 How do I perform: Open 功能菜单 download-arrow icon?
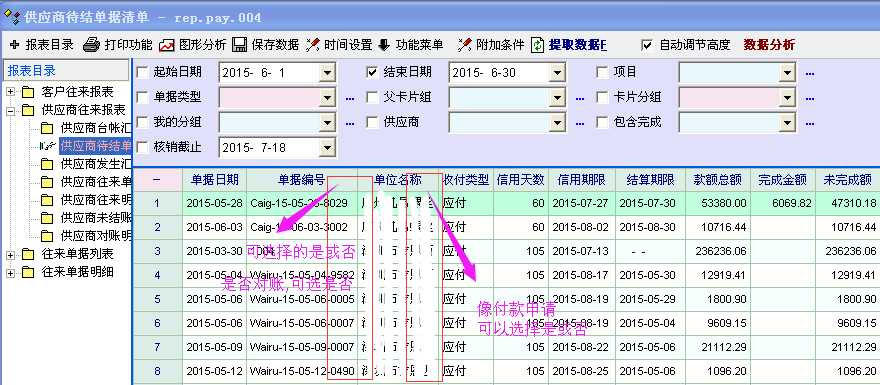tap(384, 45)
